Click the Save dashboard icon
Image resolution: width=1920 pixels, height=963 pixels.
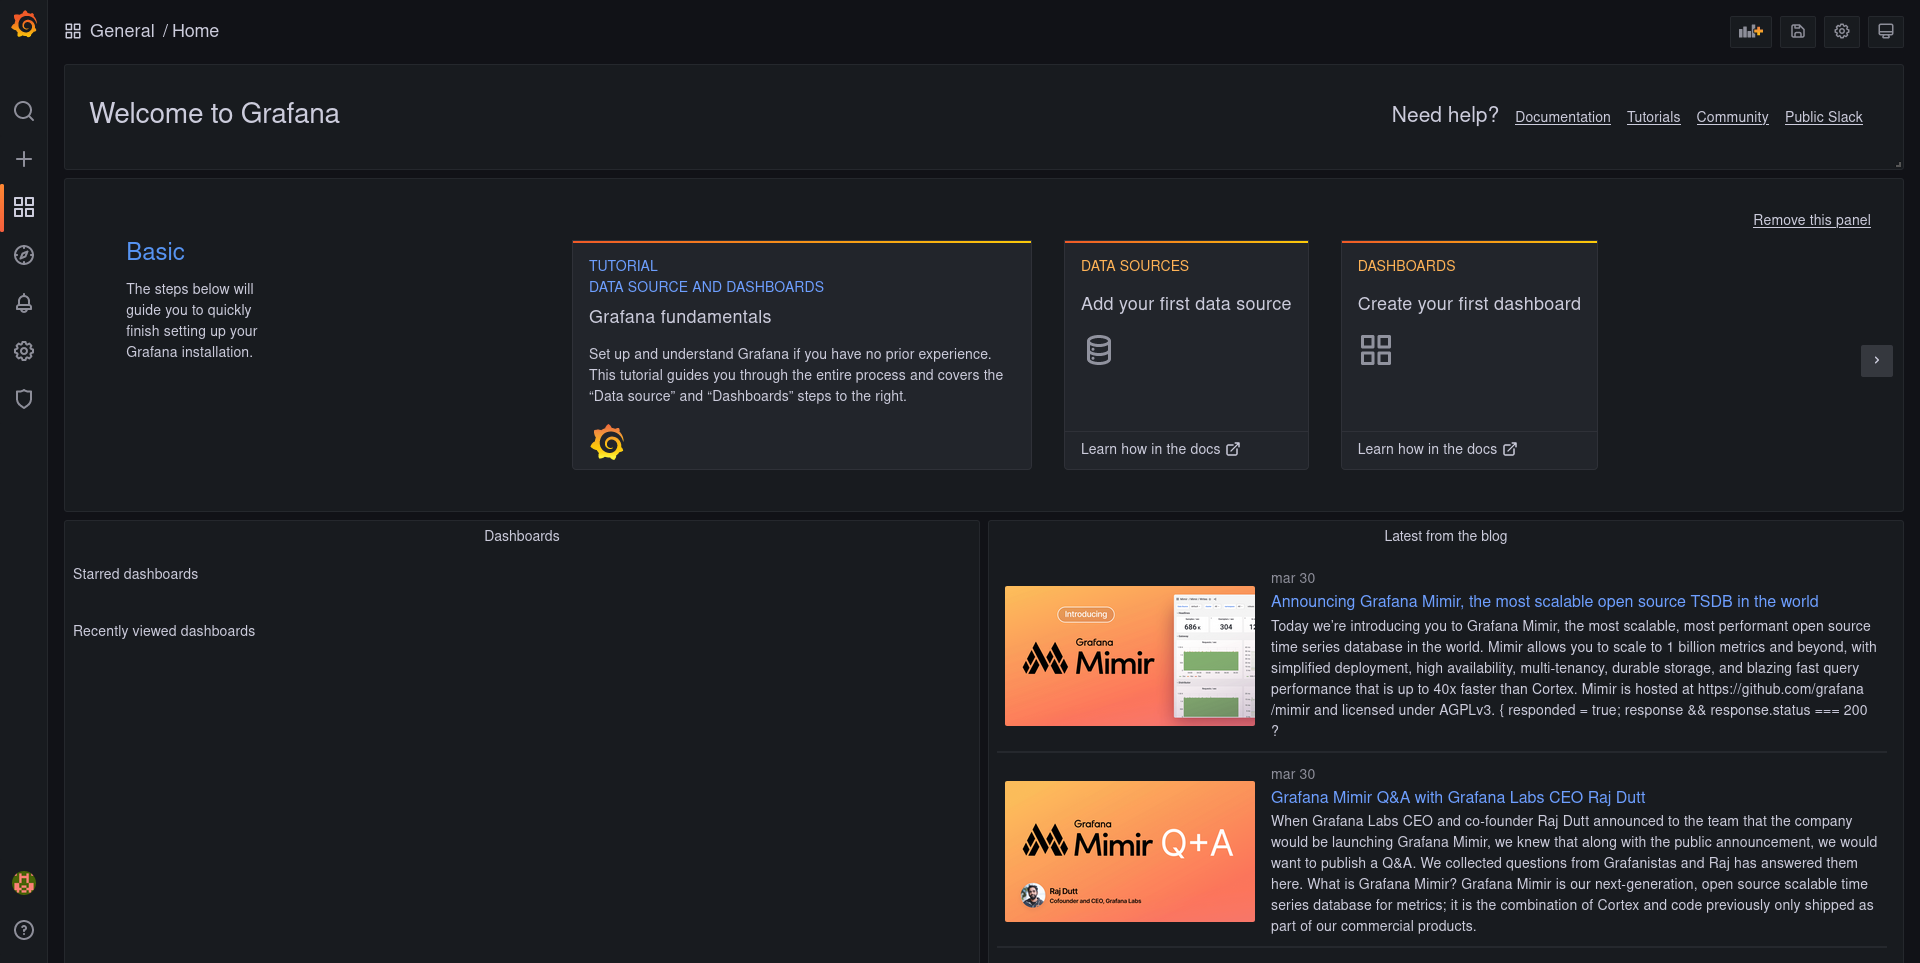1797,31
